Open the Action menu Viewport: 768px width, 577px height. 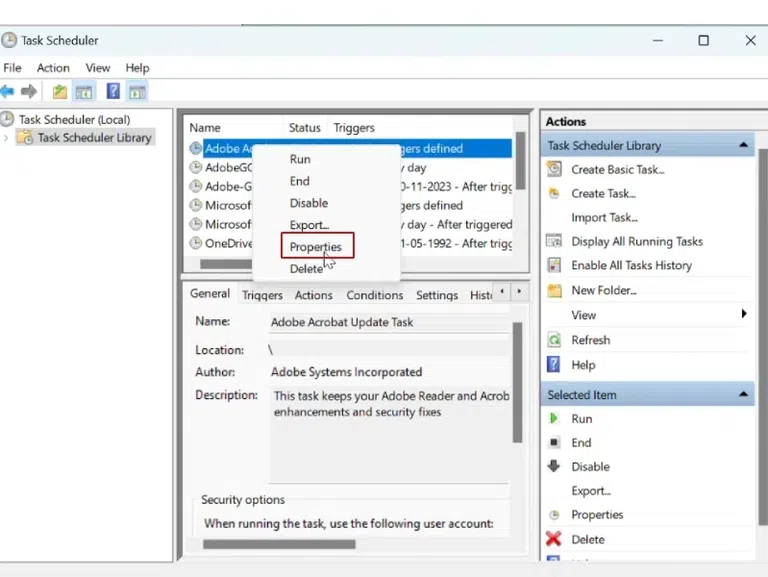pyautogui.click(x=53, y=68)
